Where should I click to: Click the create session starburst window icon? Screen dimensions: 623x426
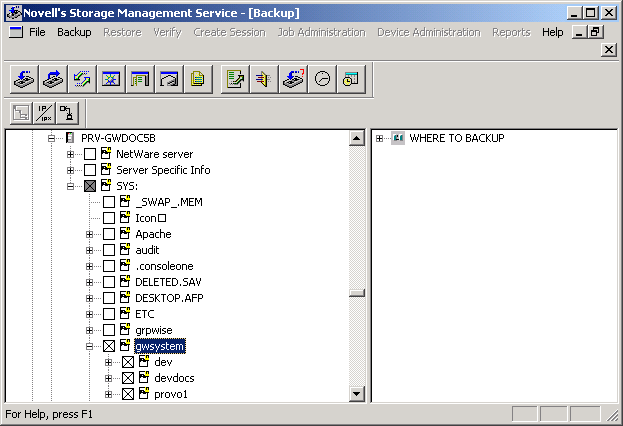(111, 79)
